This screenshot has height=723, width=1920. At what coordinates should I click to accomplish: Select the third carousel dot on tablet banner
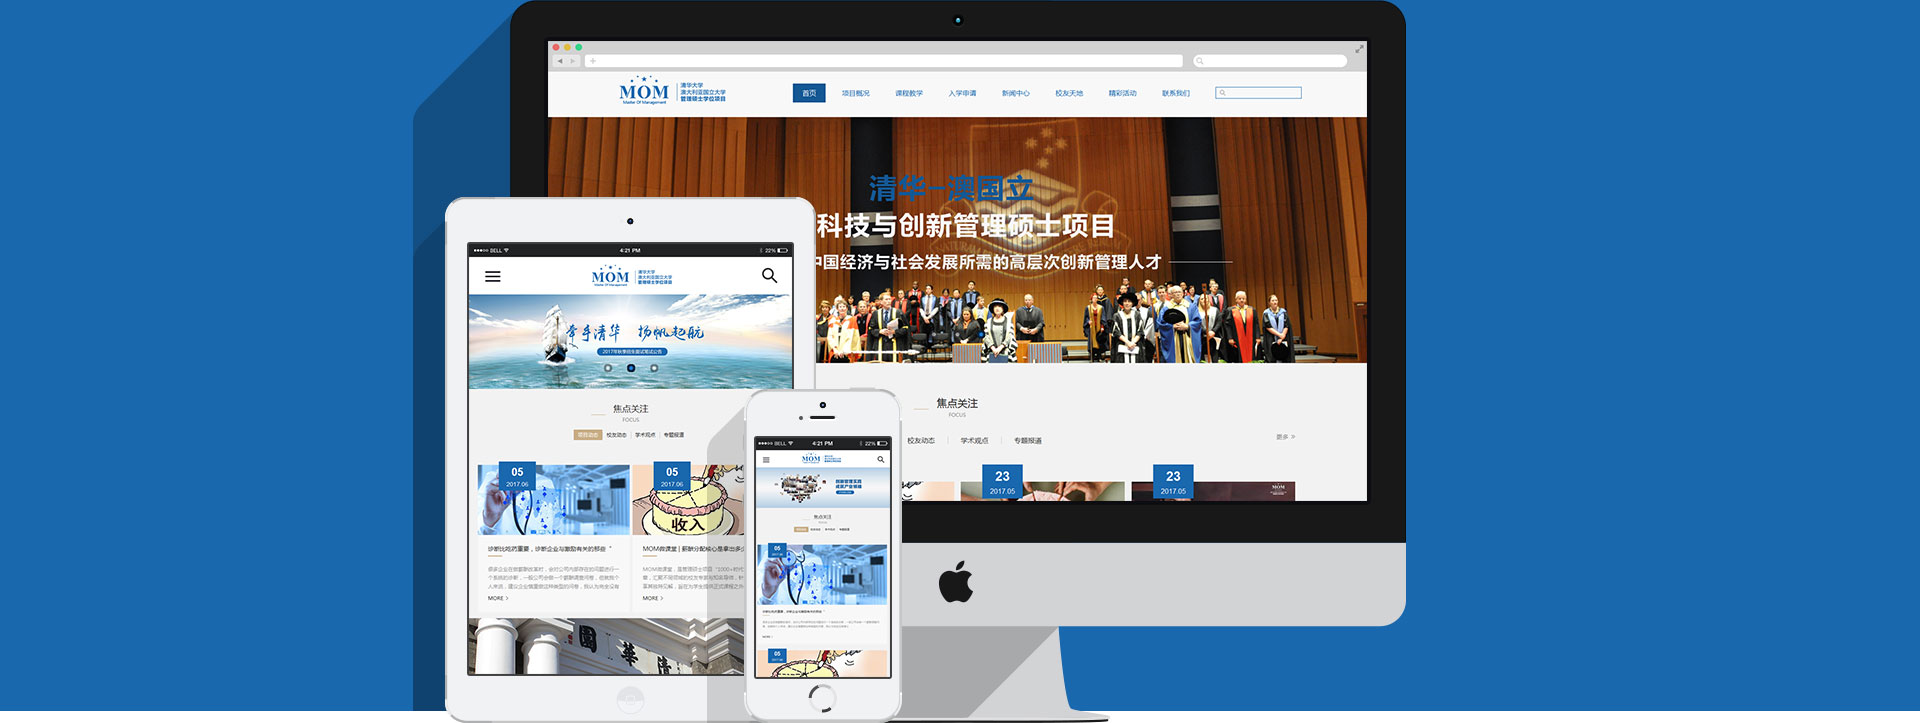pos(654,368)
